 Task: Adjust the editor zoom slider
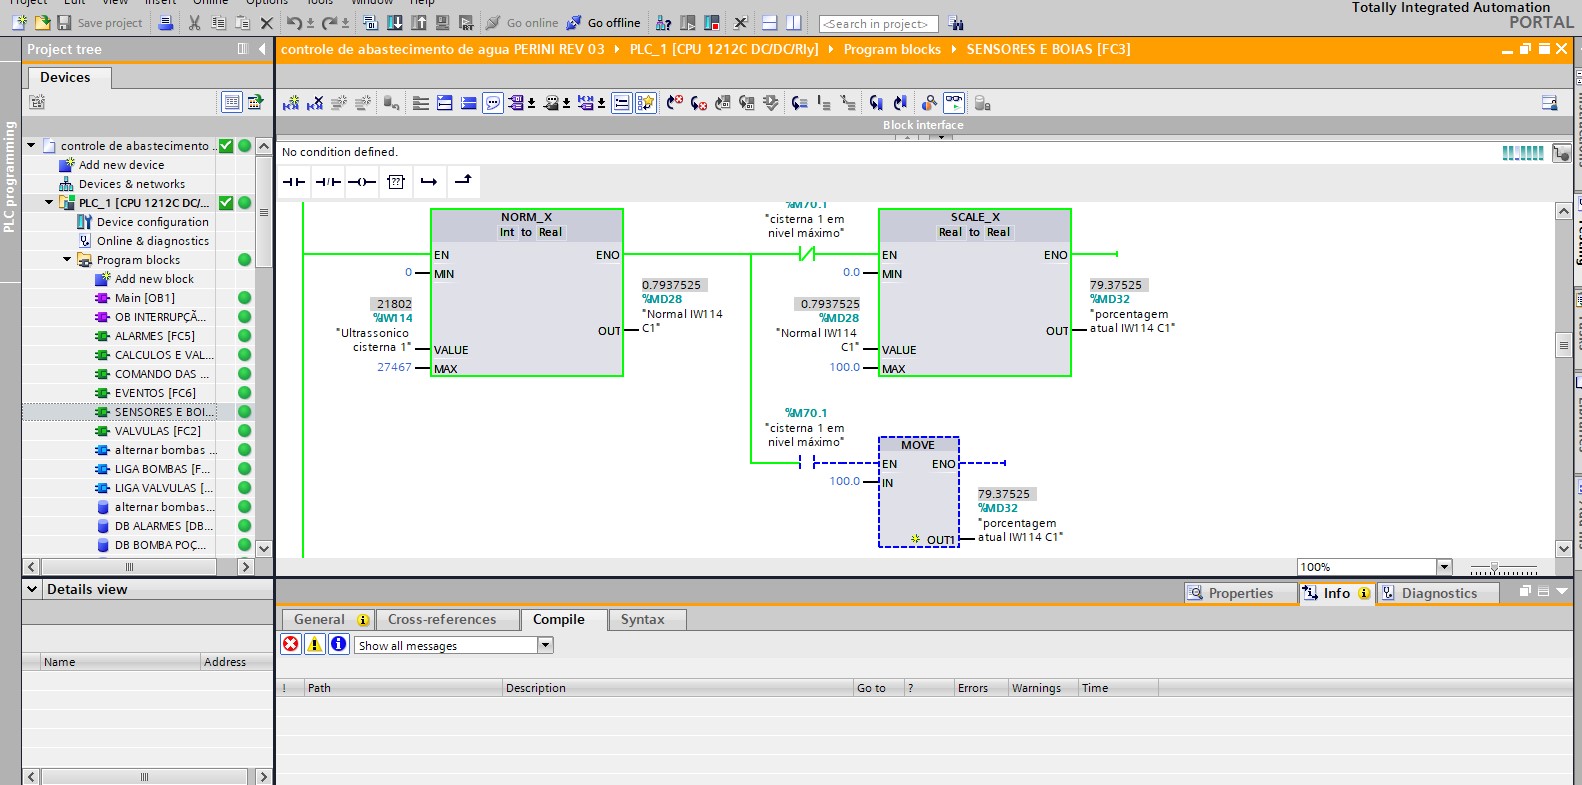coord(1495,568)
